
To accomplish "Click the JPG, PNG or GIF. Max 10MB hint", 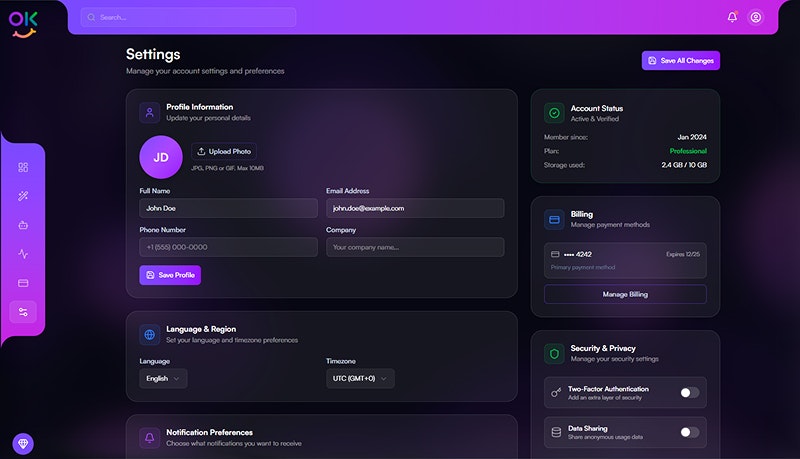I will [228, 168].
